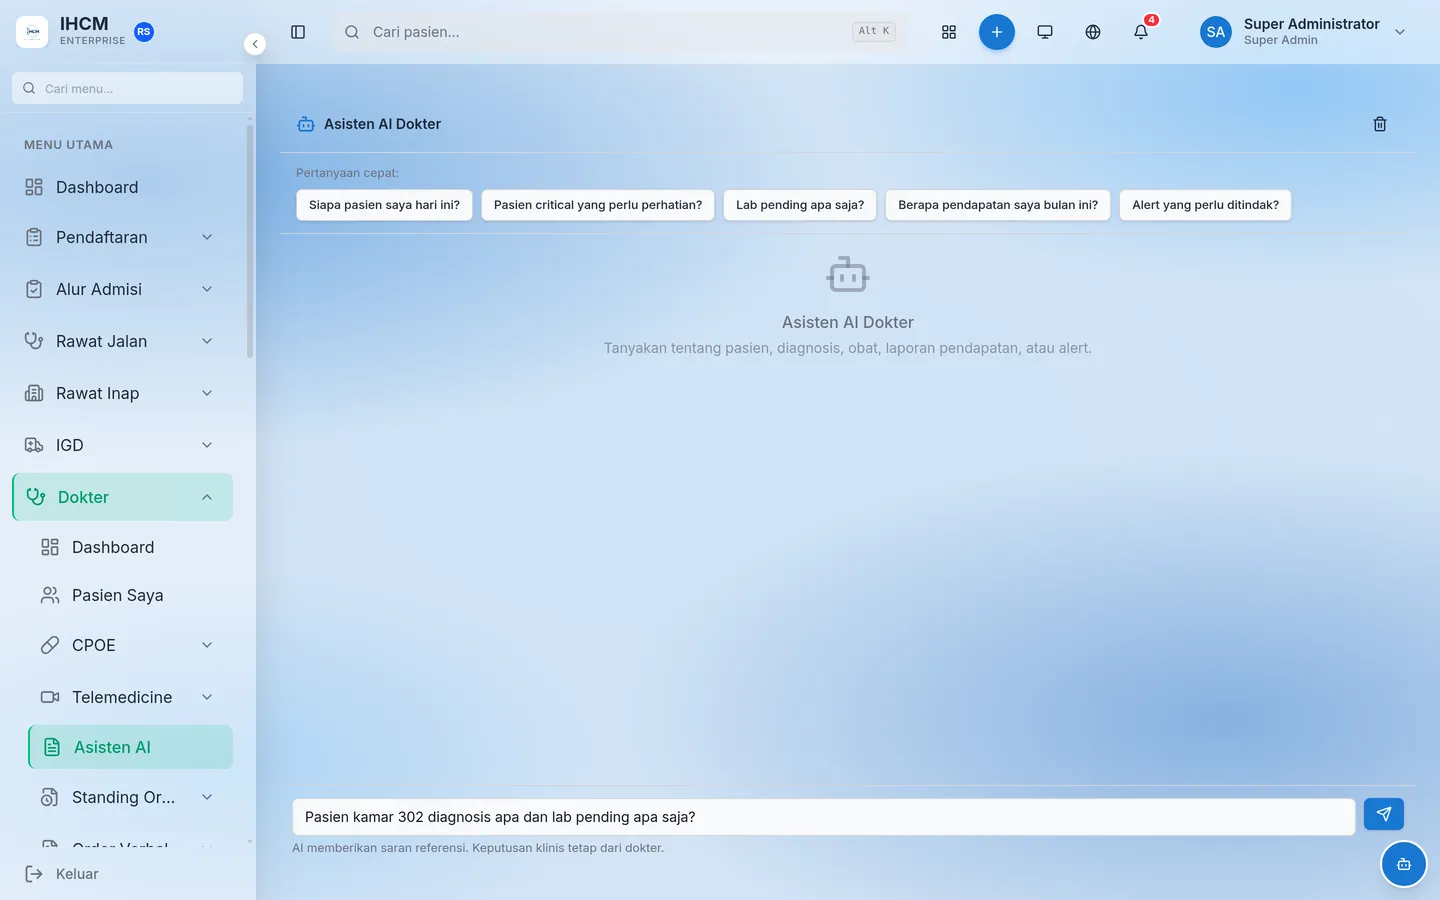Screen dimensions: 1440x900
Task: Select Asisten AI menu item
Action: 130,747
